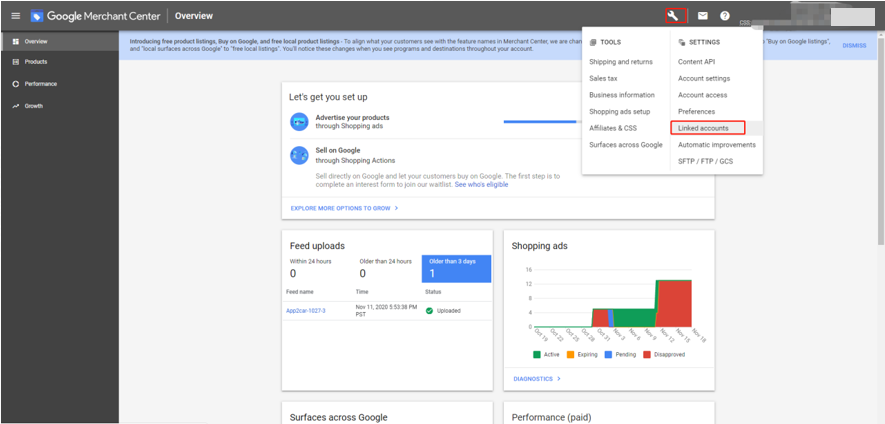This screenshot has height=424, width=885.
Task: Click the Products sidebar icon
Action: pos(16,62)
